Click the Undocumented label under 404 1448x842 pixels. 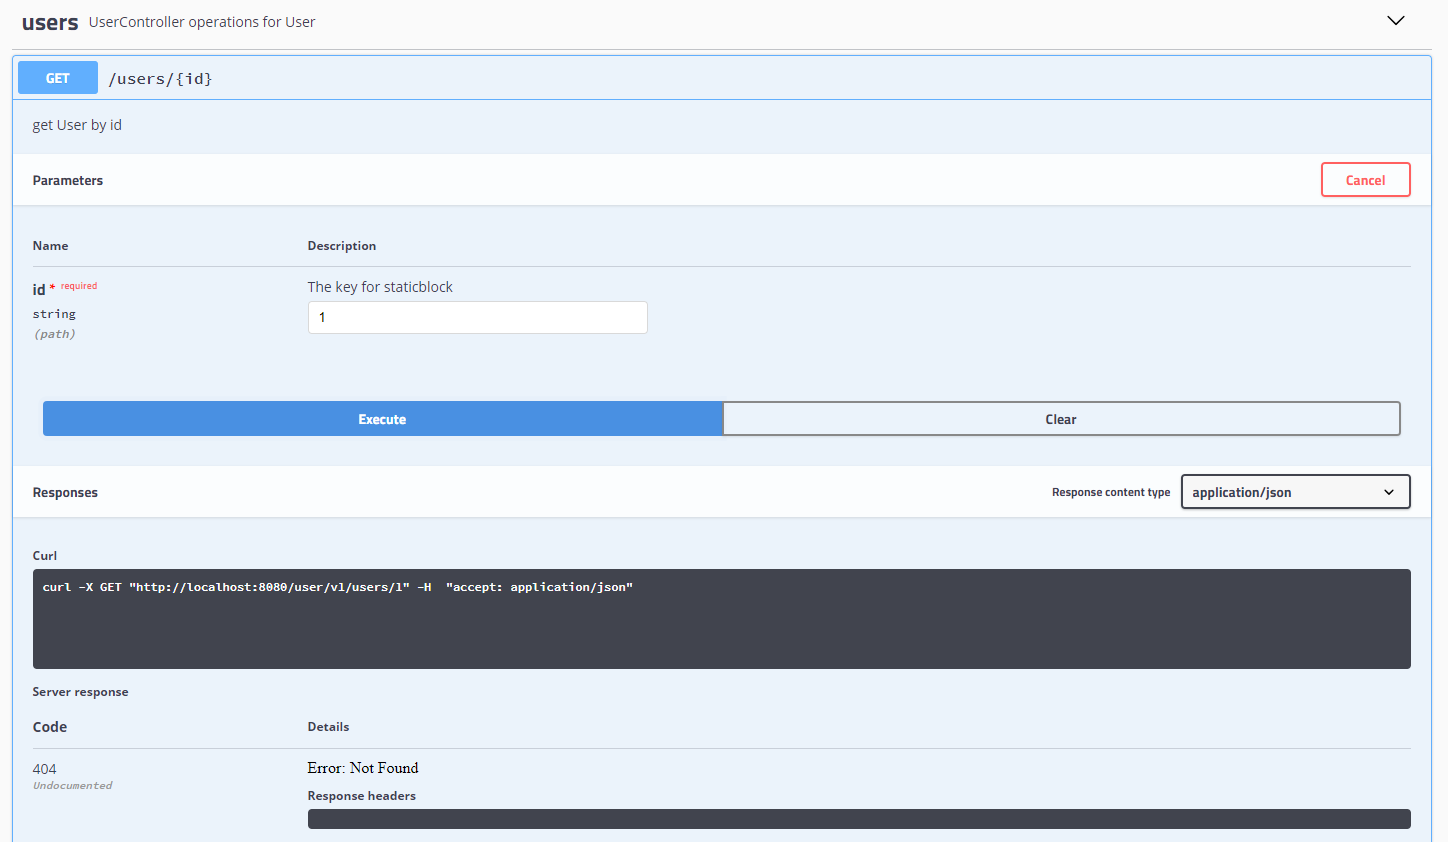click(72, 785)
